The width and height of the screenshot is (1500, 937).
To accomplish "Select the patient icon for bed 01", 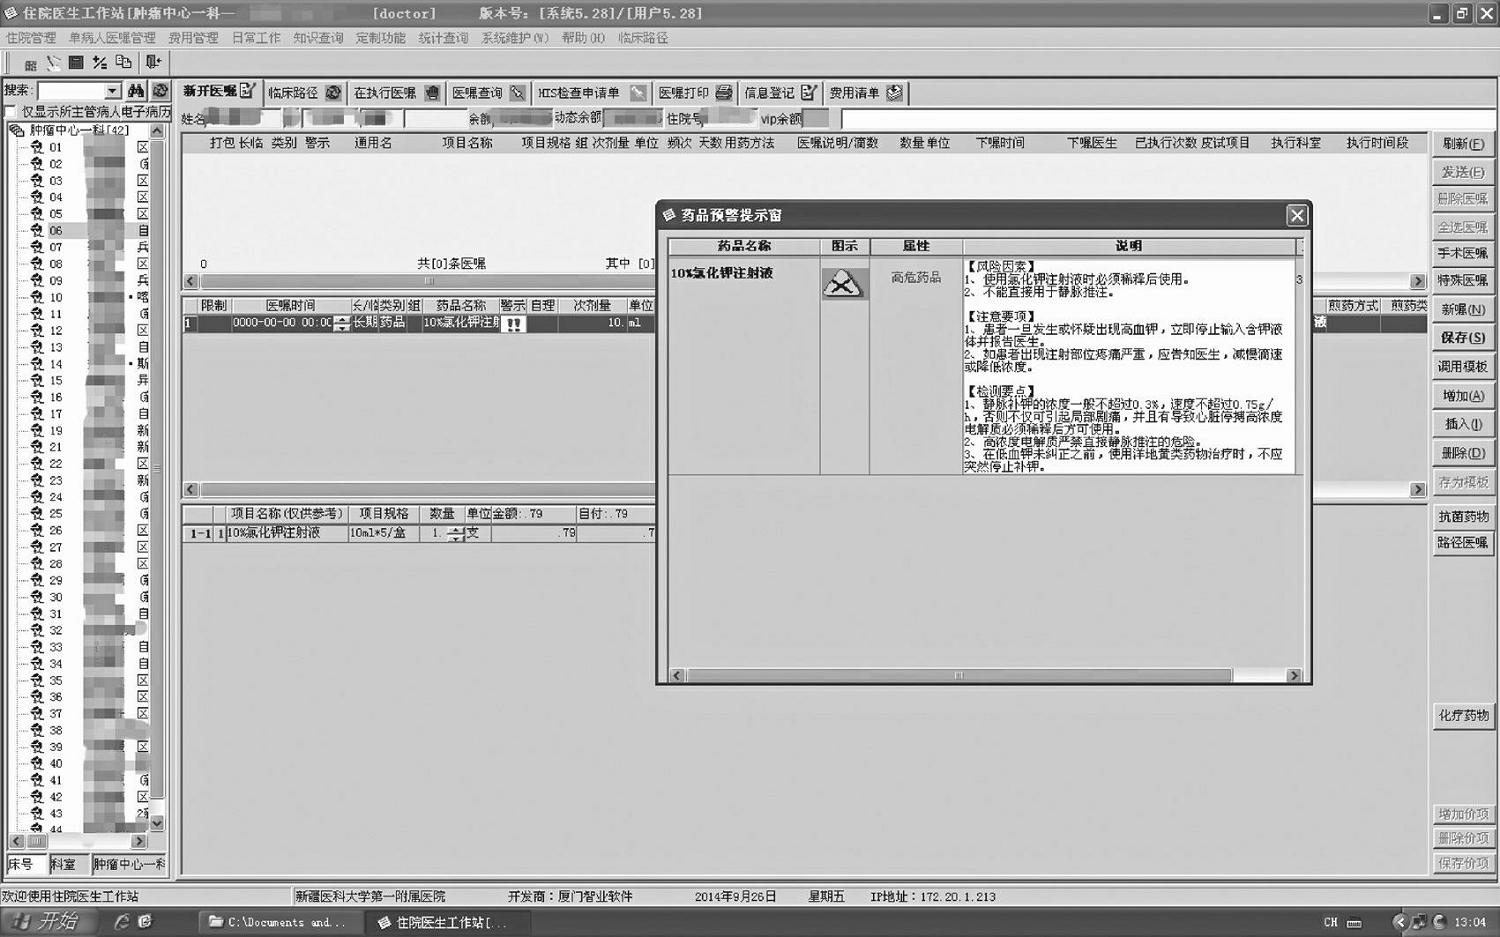I will [37, 147].
